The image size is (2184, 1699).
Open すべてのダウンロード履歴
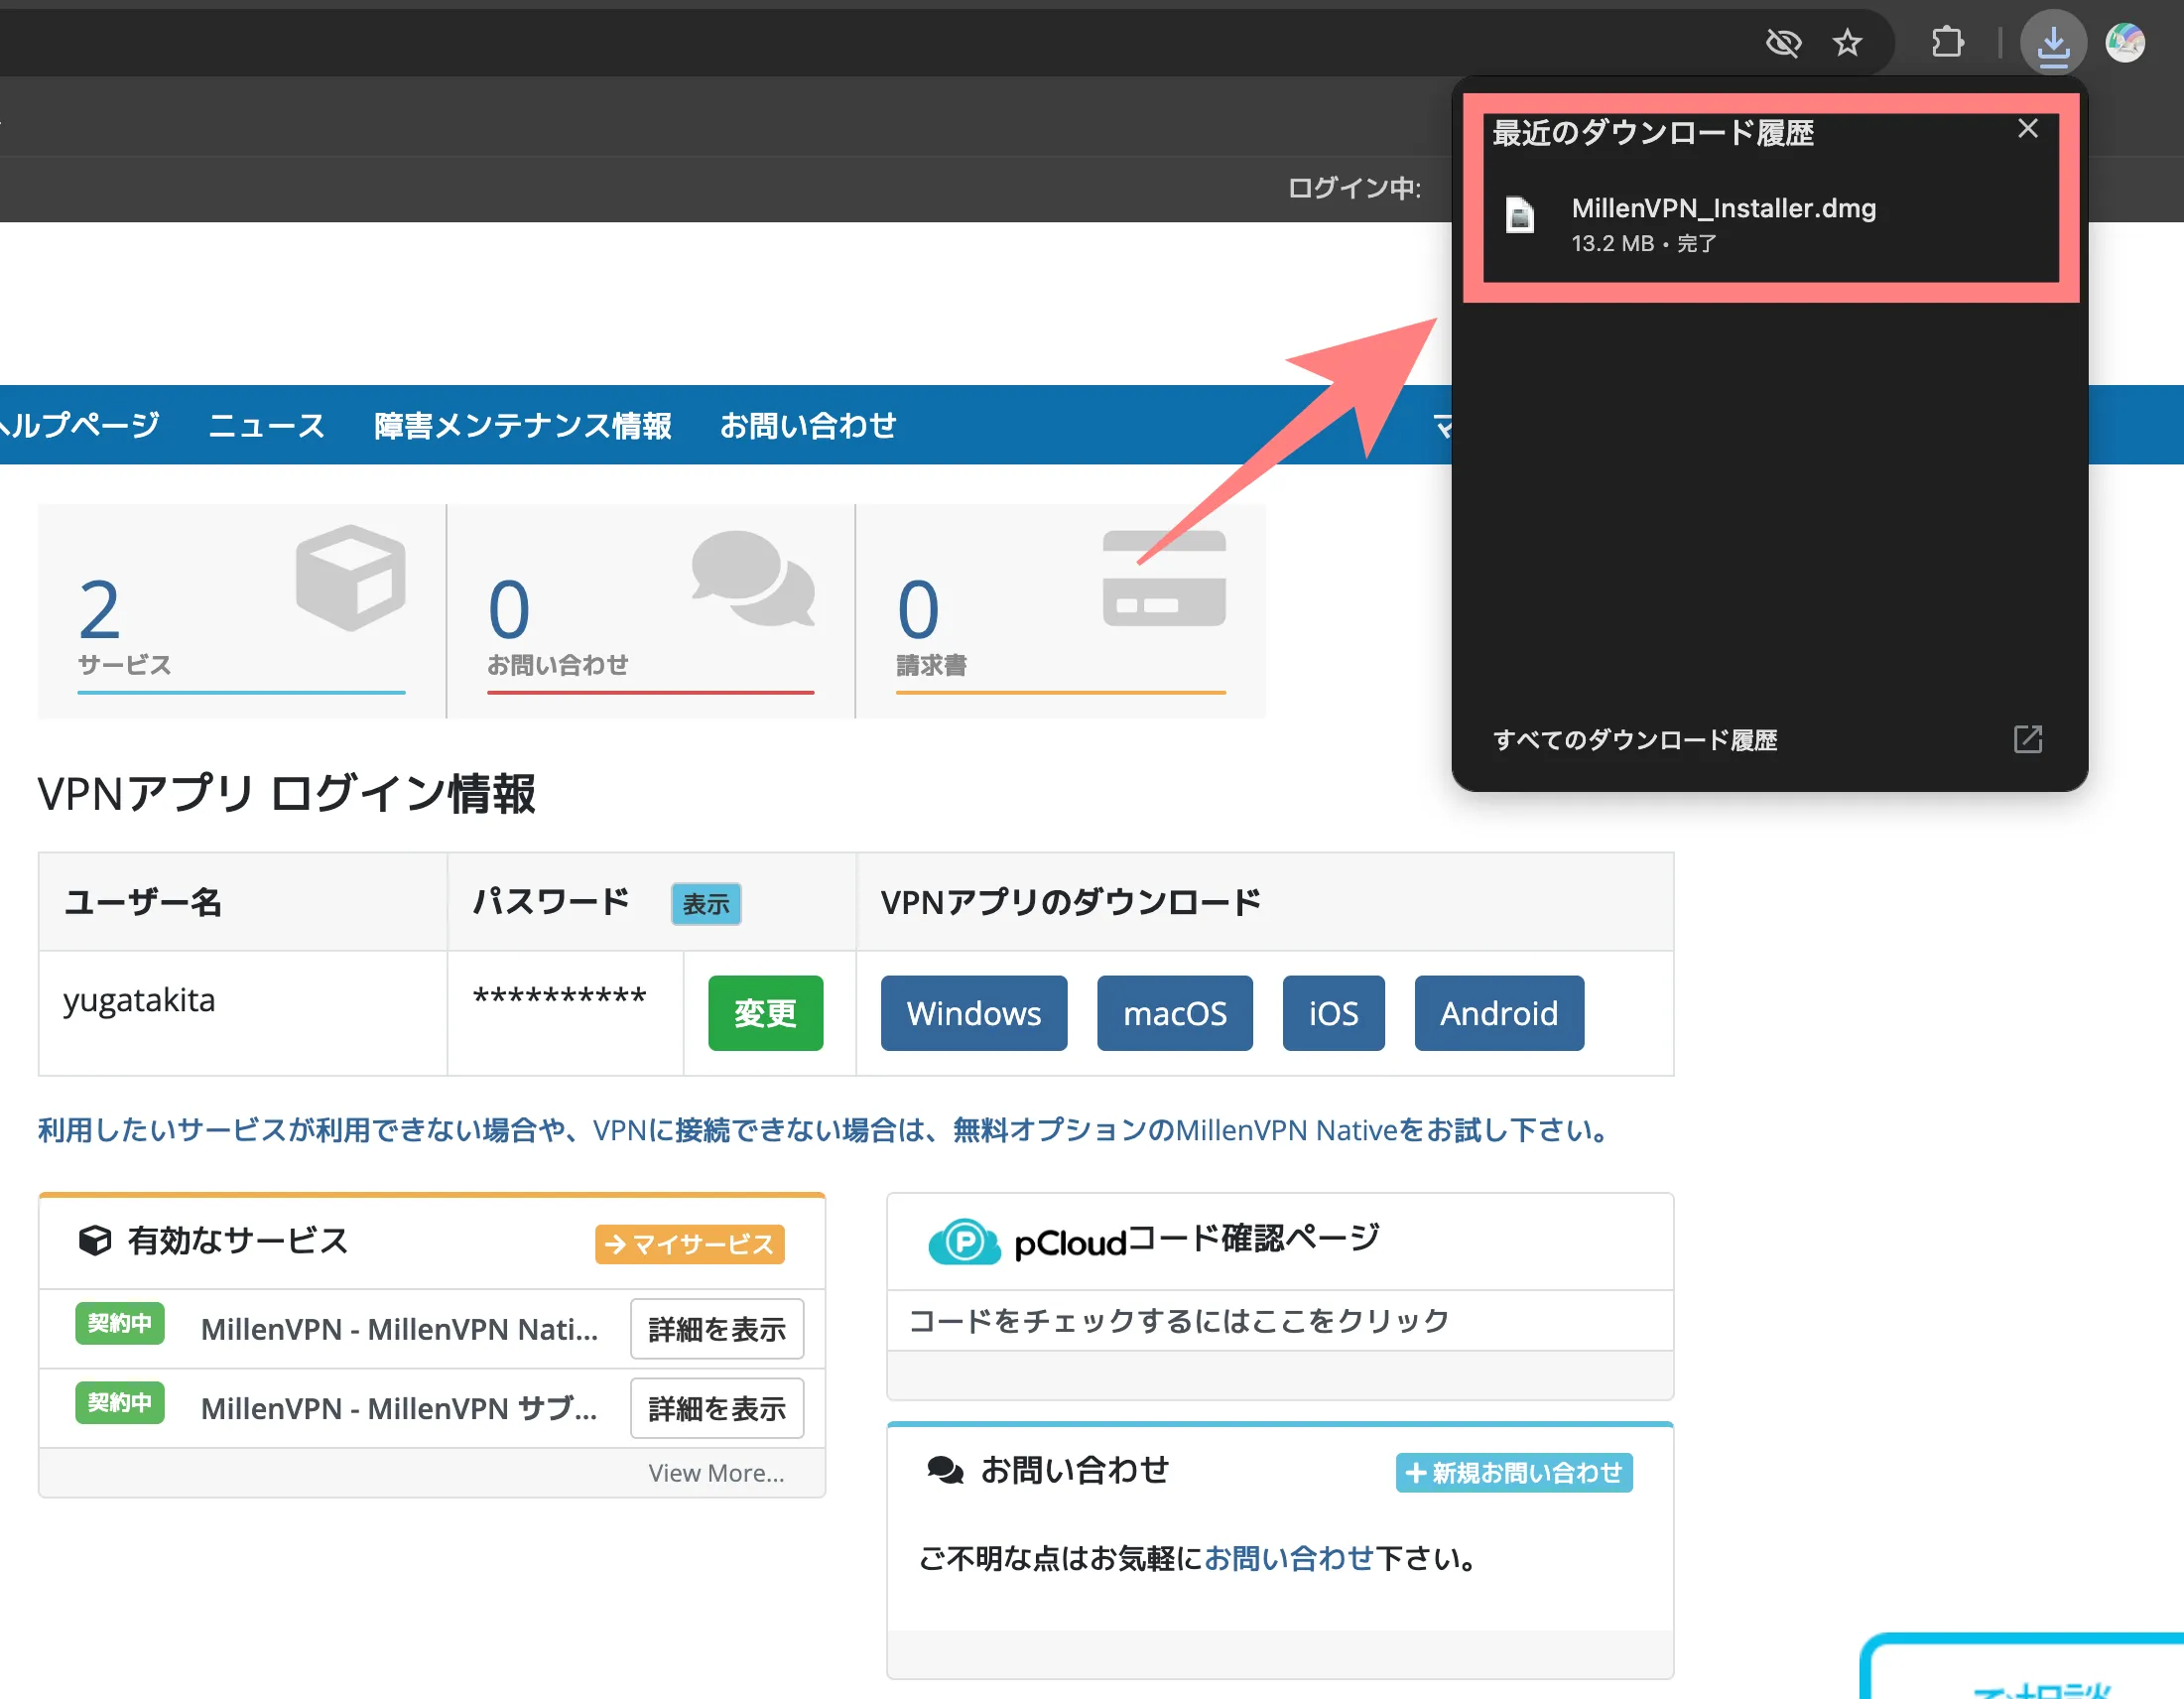tap(1636, 740)
